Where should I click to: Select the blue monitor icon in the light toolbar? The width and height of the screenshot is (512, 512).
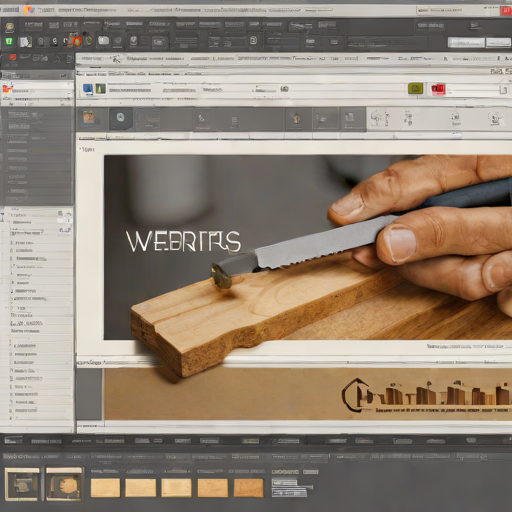(88, 89)
